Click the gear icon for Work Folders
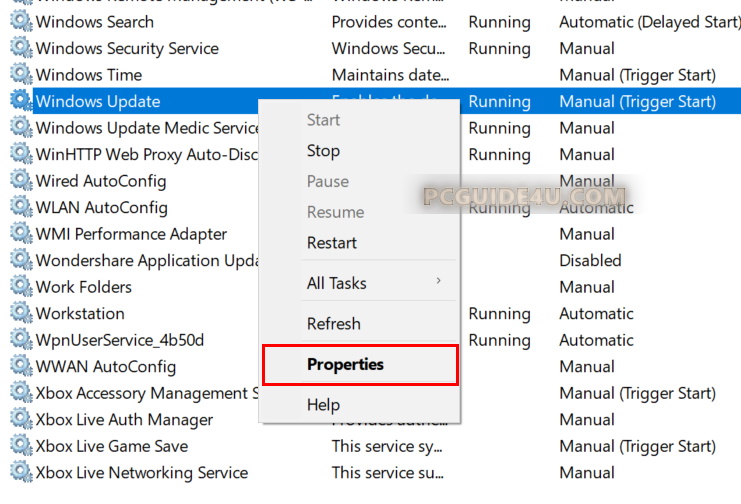 (x=20, y=287)
